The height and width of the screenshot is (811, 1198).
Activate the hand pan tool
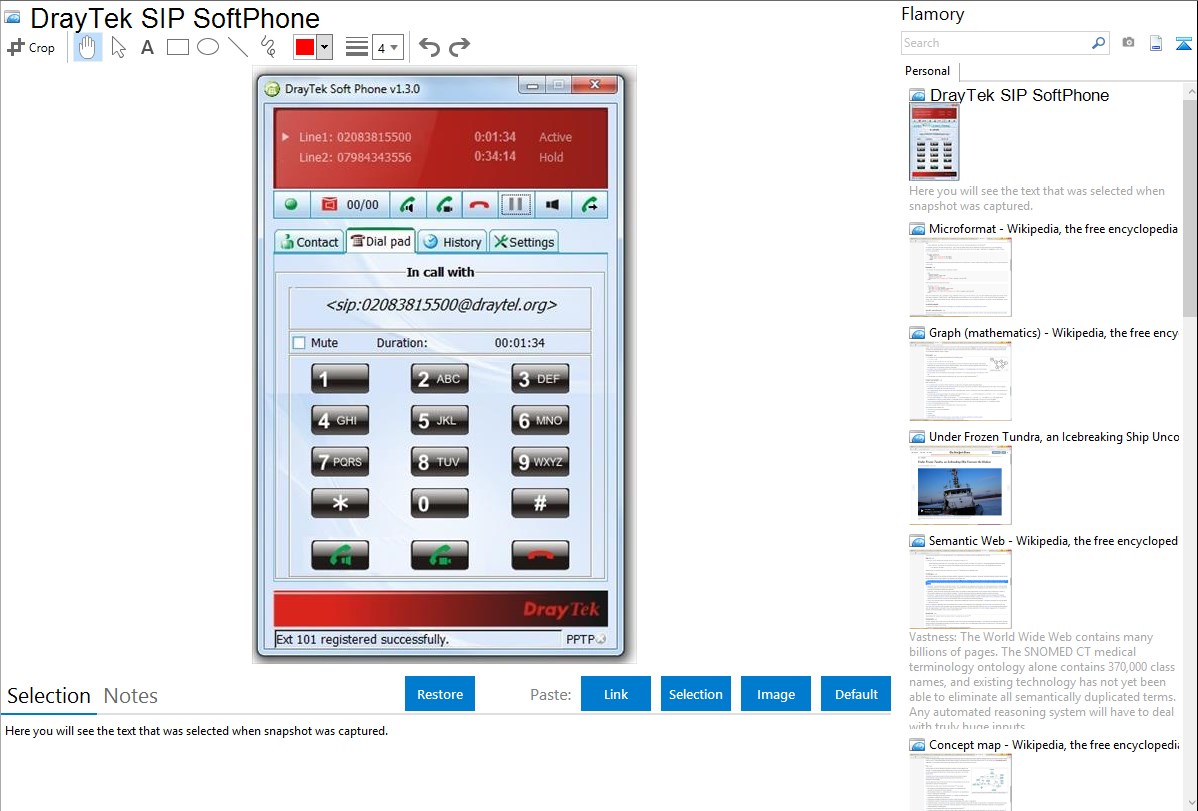click(x=87, y=47)
